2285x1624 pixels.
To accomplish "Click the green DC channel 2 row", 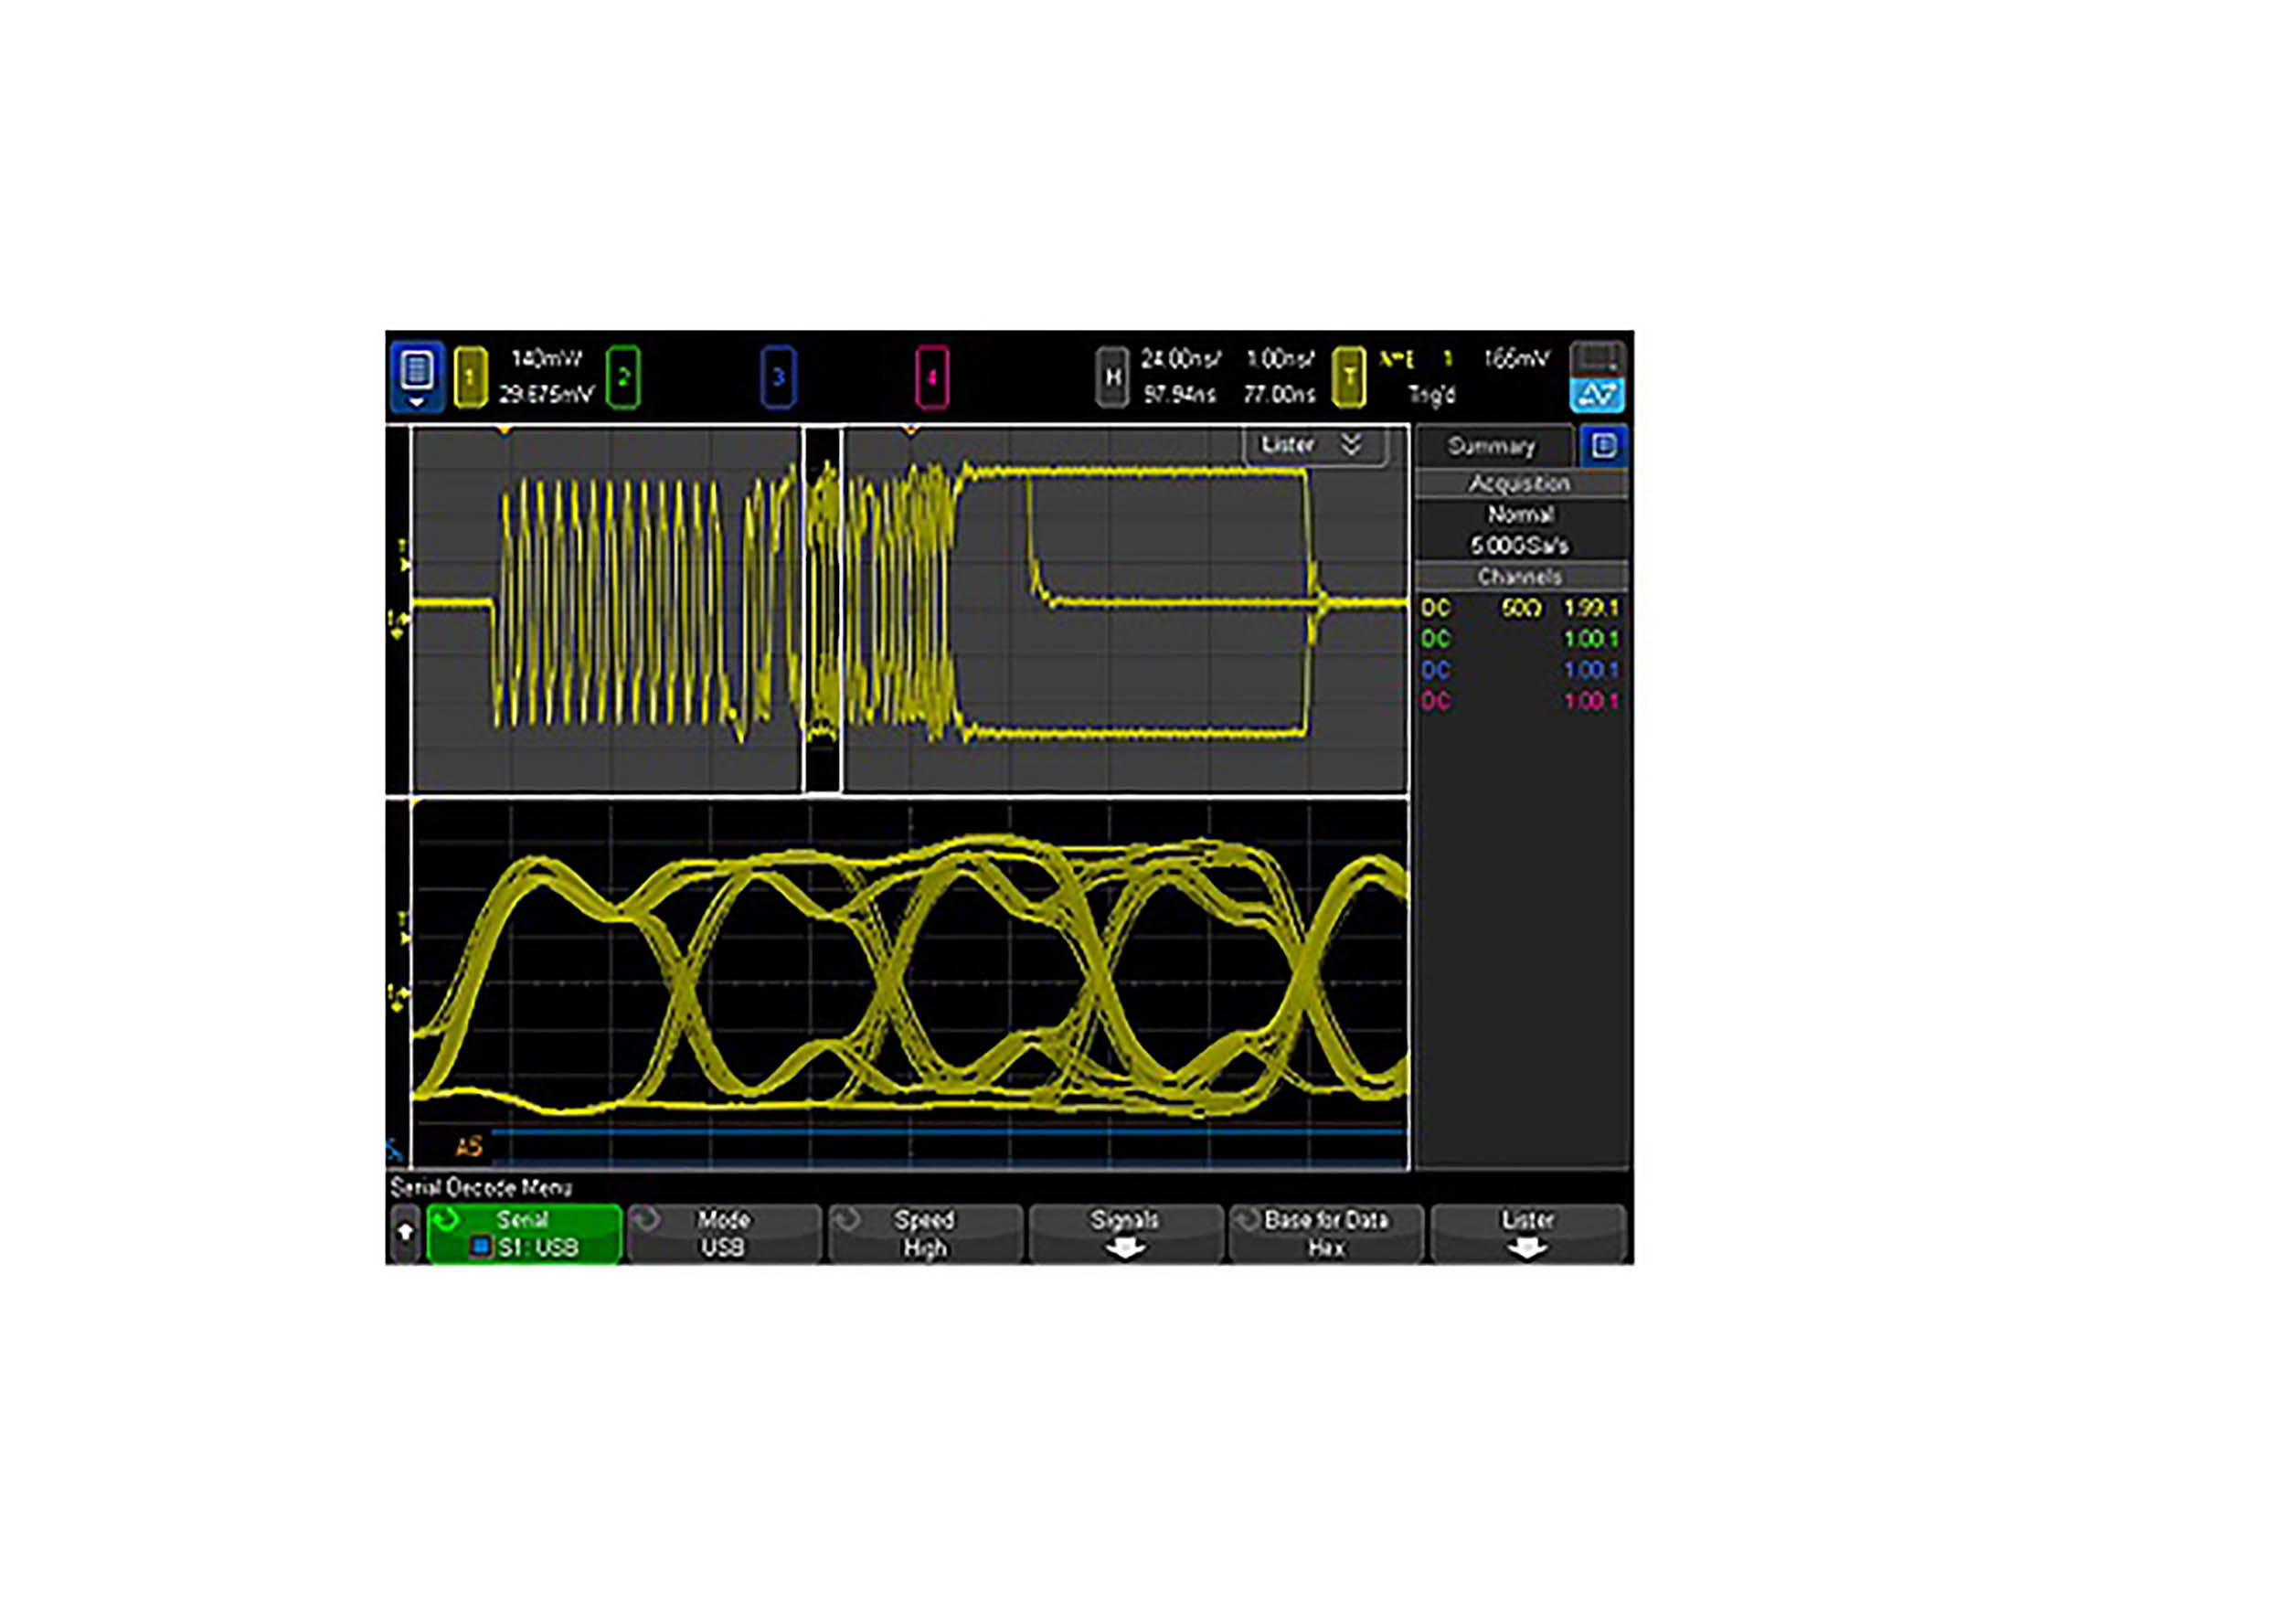I will 1520,639.
